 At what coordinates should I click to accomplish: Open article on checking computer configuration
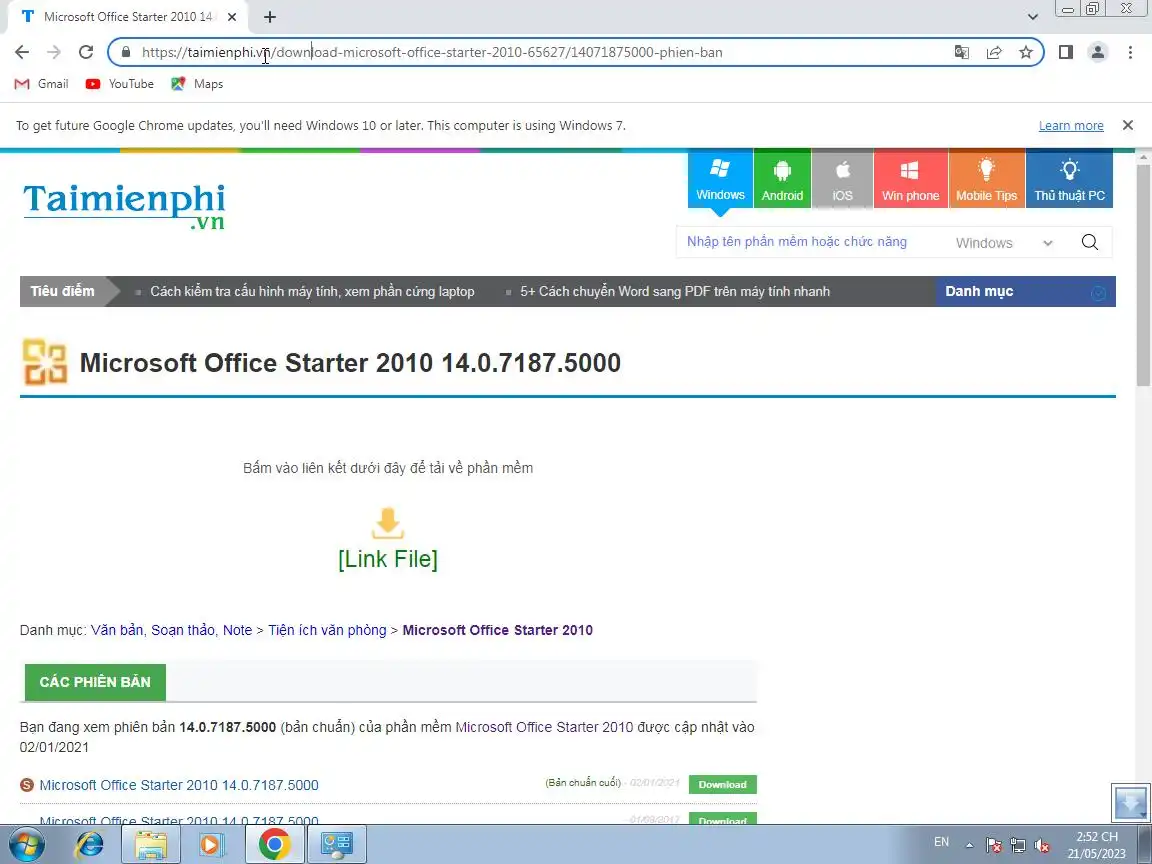point(312,292)
